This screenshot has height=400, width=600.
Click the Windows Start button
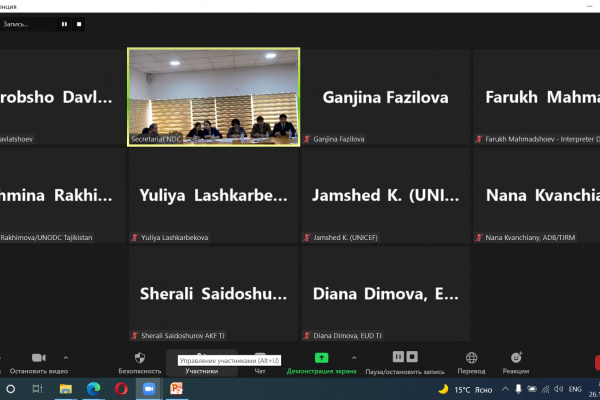point(11,389)
